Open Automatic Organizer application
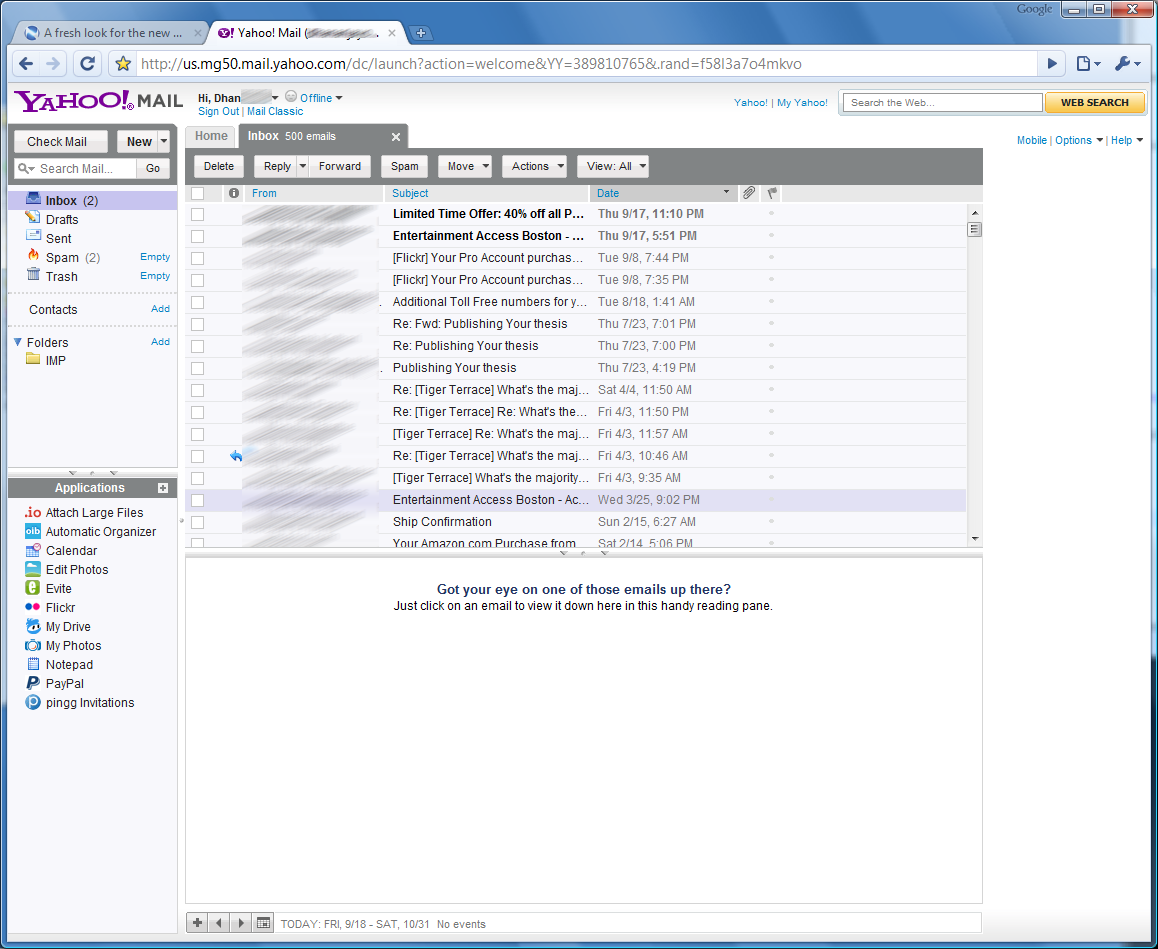The image size is (1158, 949). pyautogui.click(x=90, y=532)
